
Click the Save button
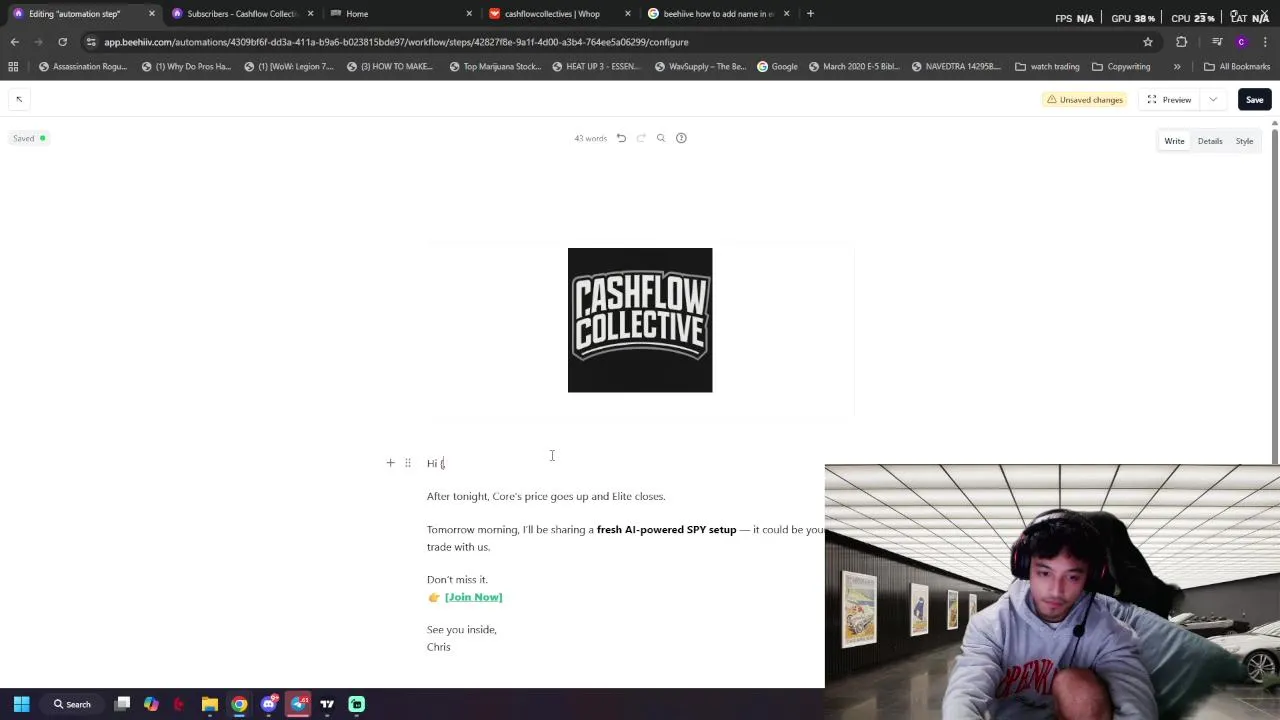coord(1254,99)
